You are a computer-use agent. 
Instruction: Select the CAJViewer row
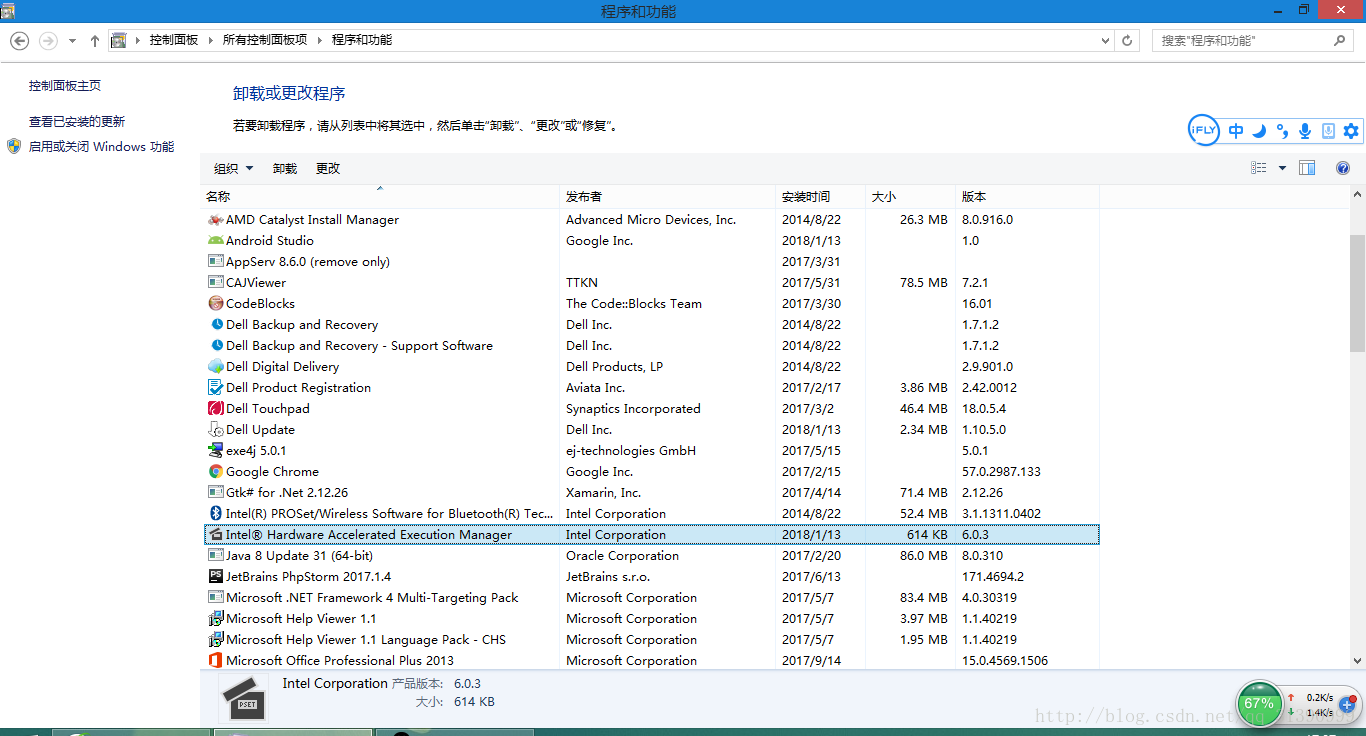651,283
